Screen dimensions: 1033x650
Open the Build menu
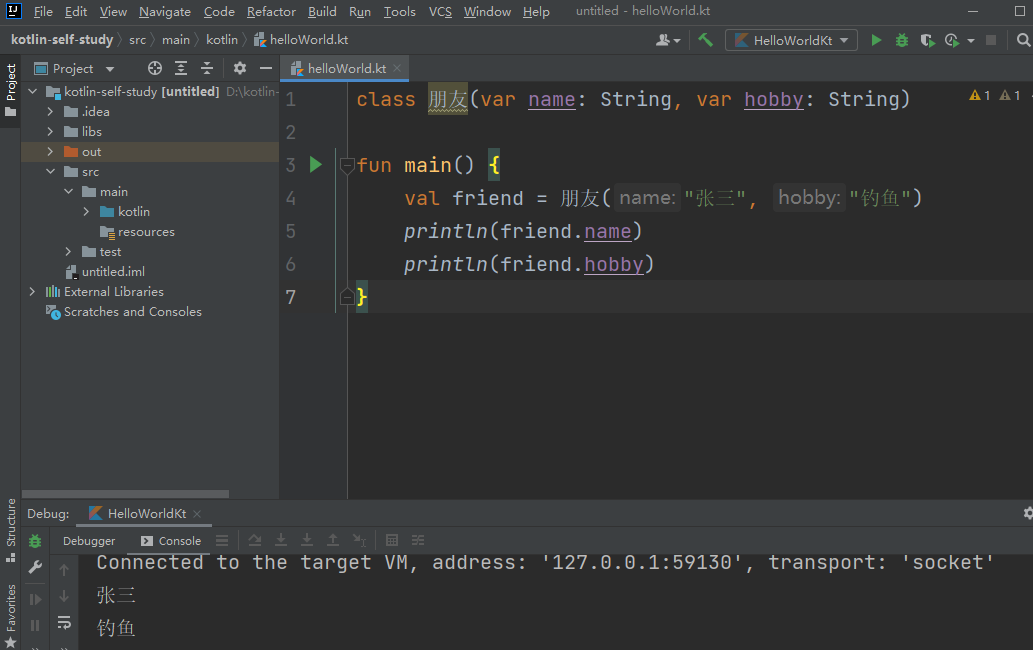pos(322,12)
